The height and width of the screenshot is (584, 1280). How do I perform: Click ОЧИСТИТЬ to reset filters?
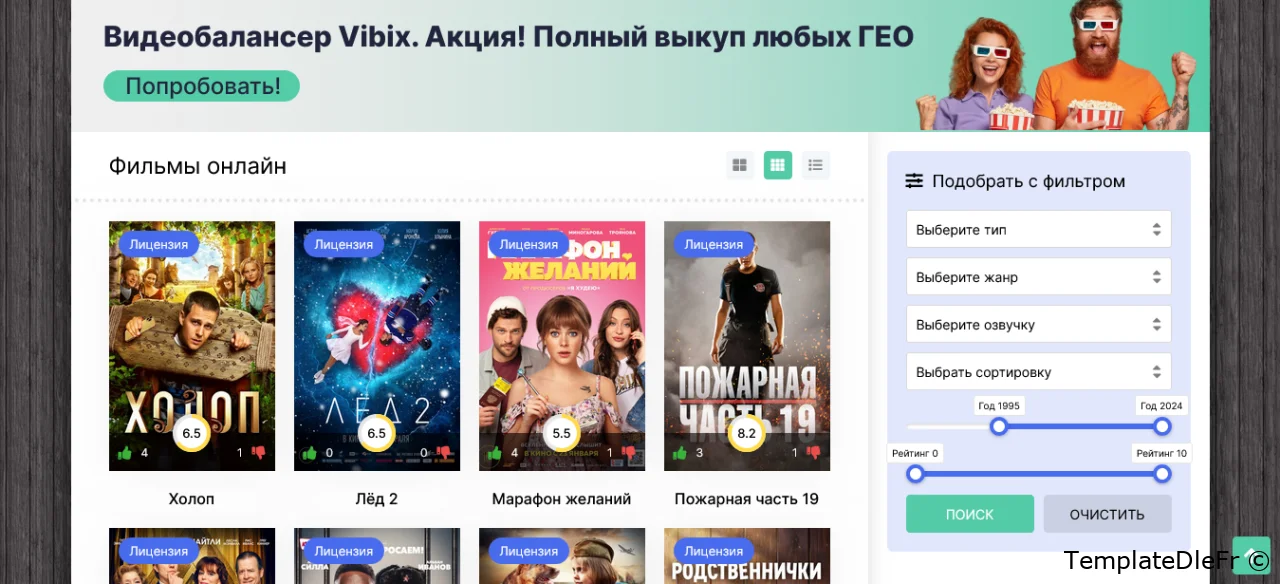[x=1107, y=514]
